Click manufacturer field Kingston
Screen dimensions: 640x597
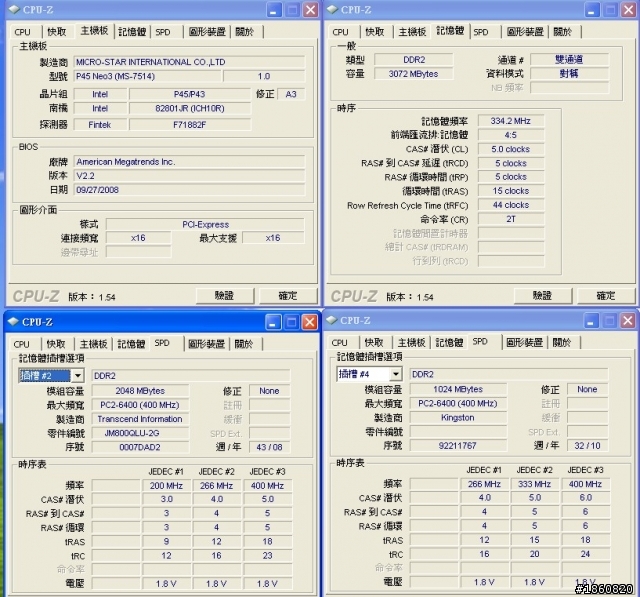click(x=458, y=418)
